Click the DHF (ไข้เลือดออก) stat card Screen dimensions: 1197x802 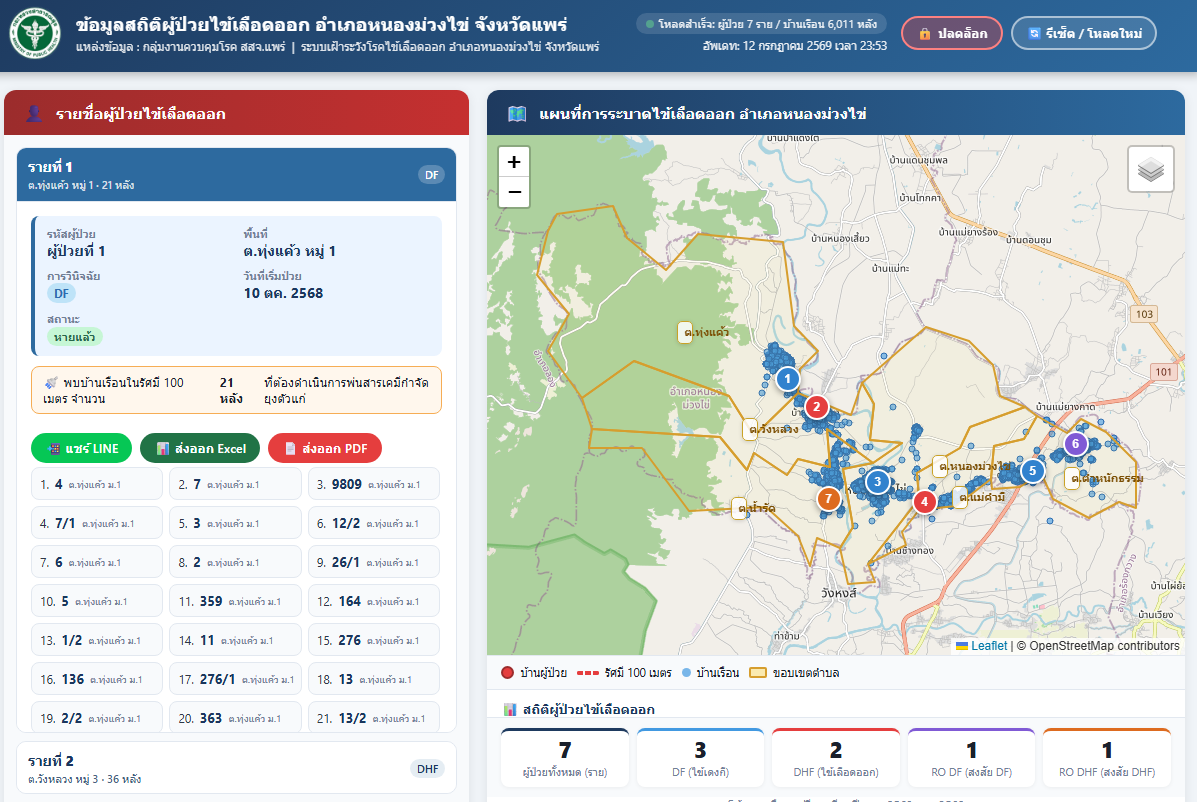[836, 758]
